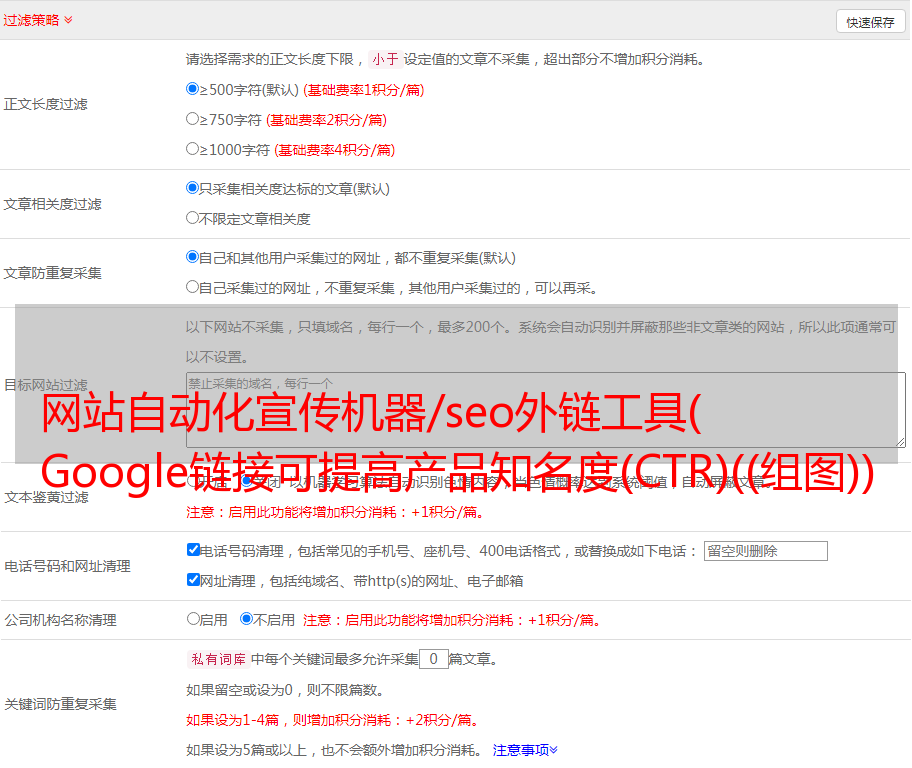Toggle the 网址清理 checkbox

tap(194, 580)
